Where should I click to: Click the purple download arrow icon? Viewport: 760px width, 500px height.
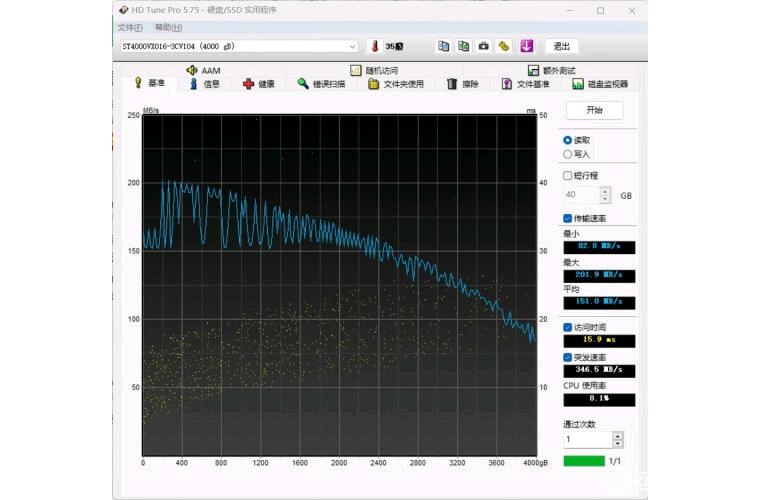pos(526,46)
